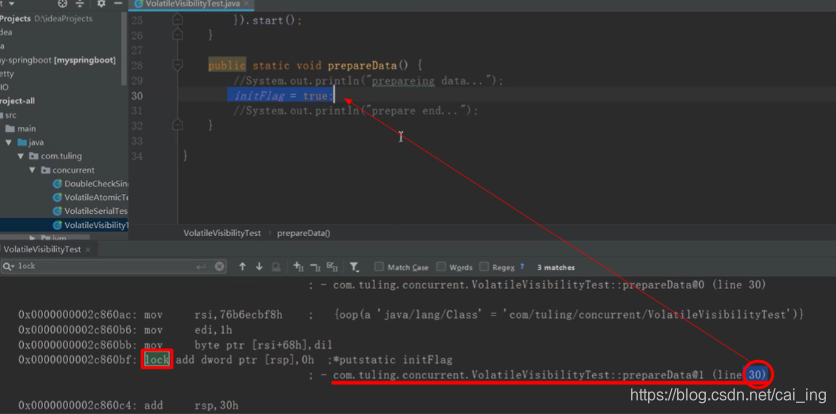Click Projects D:\ideaProjects root node
The height and width of the screenshot is (414, 836).
(x=46, y=19)
